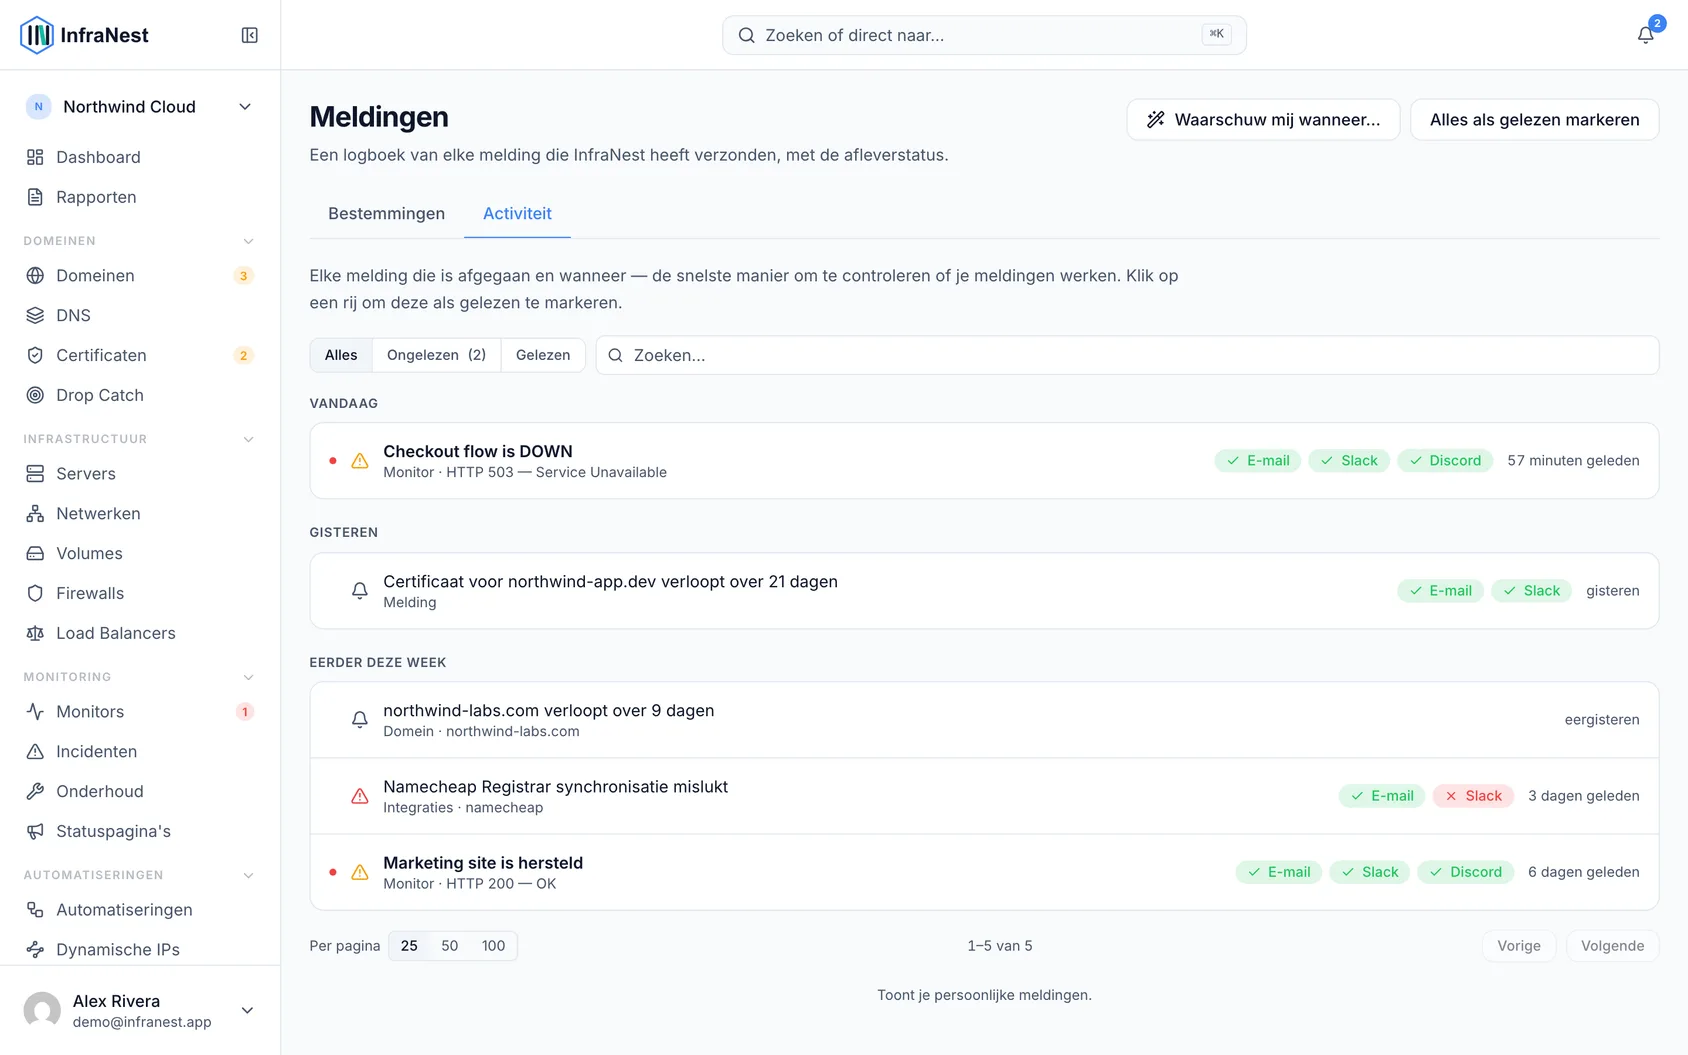Click the Waarschuw mij wanneer... button
Image resolution: width=1688 pixels, height=1055 pixels.
point(1263,120)
